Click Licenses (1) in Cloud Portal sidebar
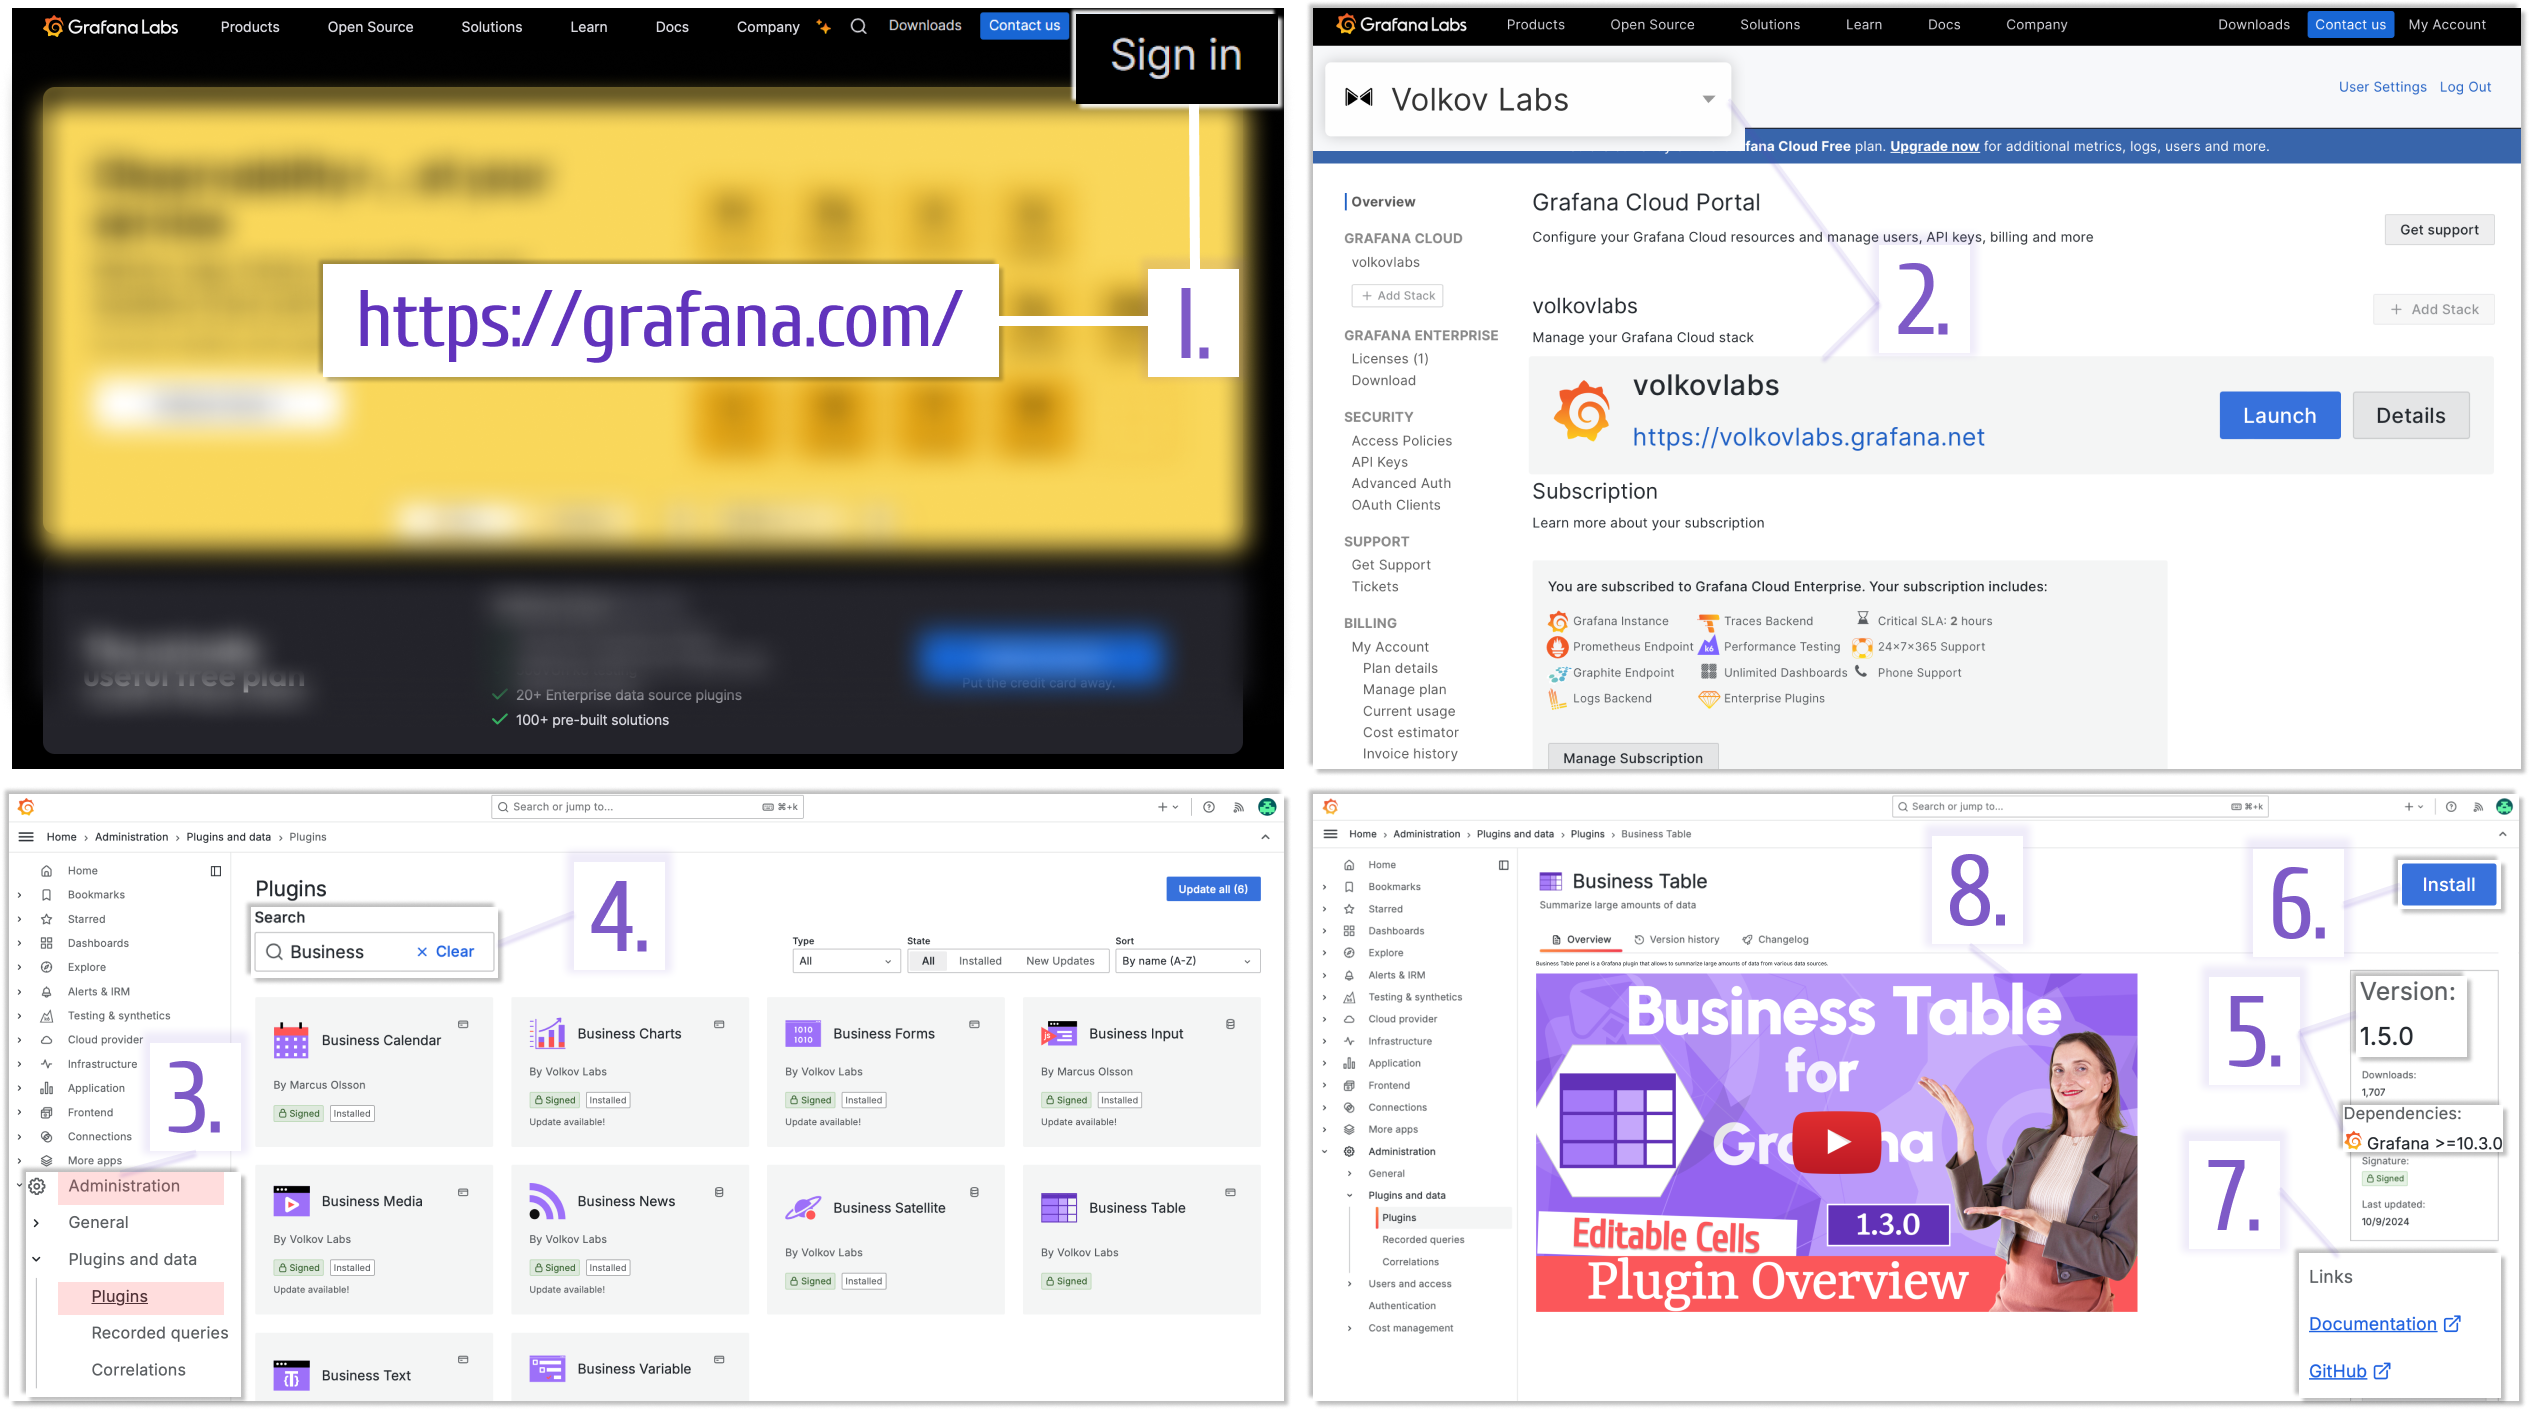This screenshot has width=2529, height=1409. 1390,358
